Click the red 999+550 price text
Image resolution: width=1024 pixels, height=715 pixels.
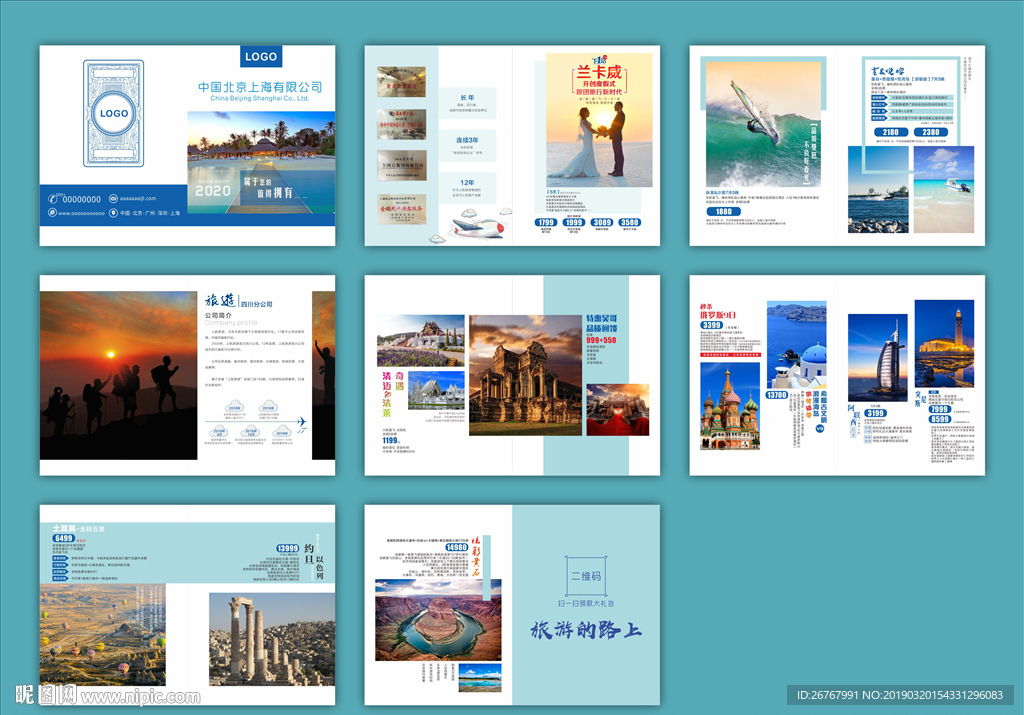pos(601,340)
